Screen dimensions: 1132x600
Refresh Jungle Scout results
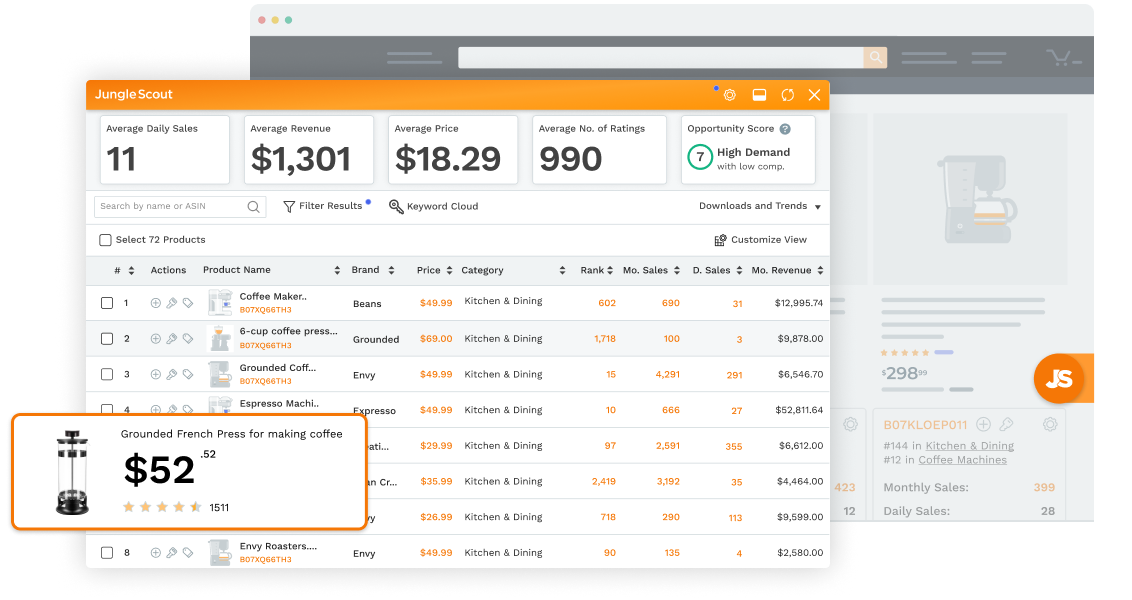click(x=788, y=95)
